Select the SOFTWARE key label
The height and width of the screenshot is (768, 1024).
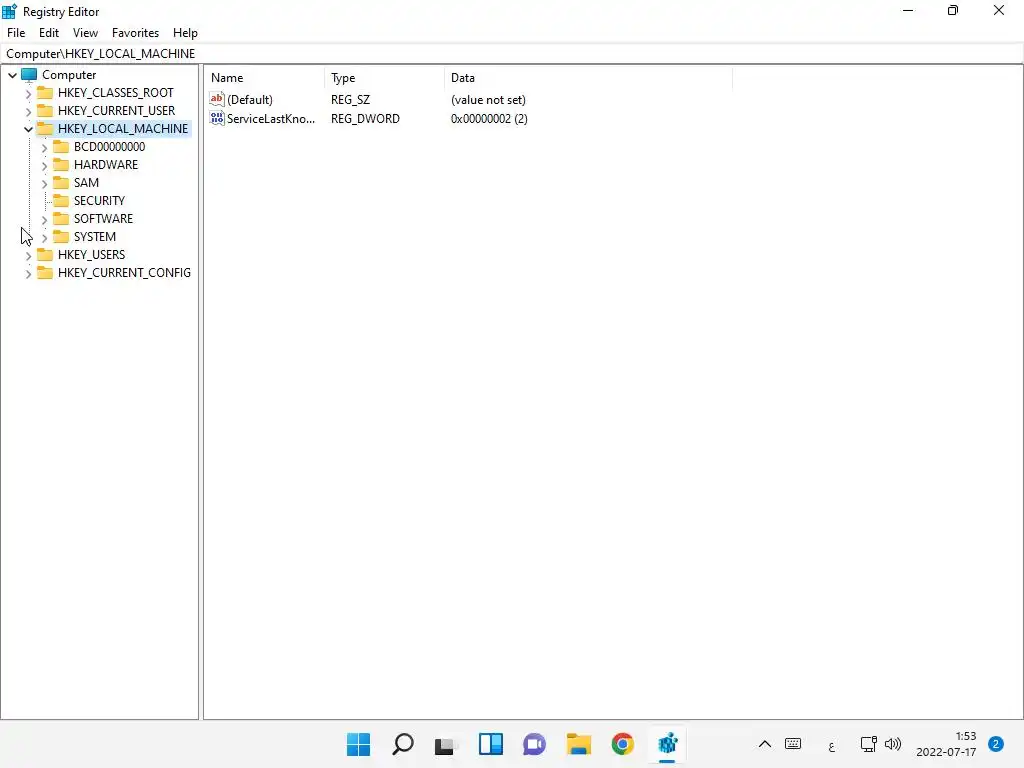[103, 219]
